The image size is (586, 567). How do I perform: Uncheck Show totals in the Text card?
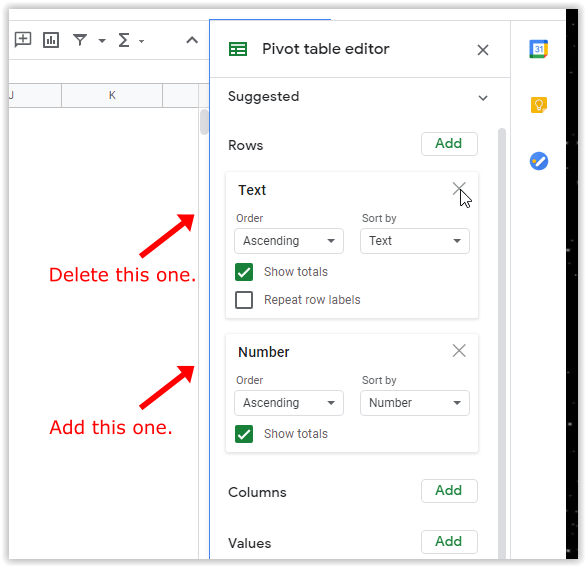pyautogui.click(x=244, y=272)
